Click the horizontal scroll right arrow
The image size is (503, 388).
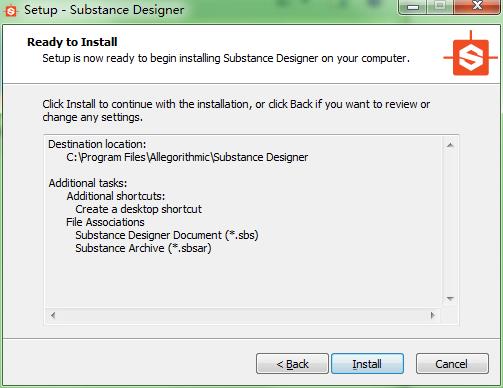click(x=433, y=315)
